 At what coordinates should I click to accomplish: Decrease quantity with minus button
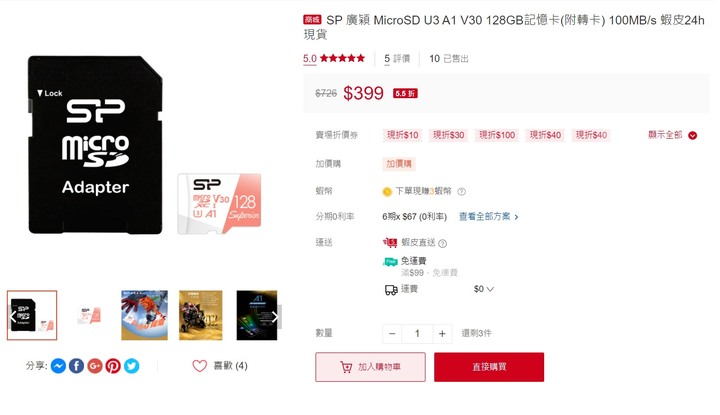392,334
